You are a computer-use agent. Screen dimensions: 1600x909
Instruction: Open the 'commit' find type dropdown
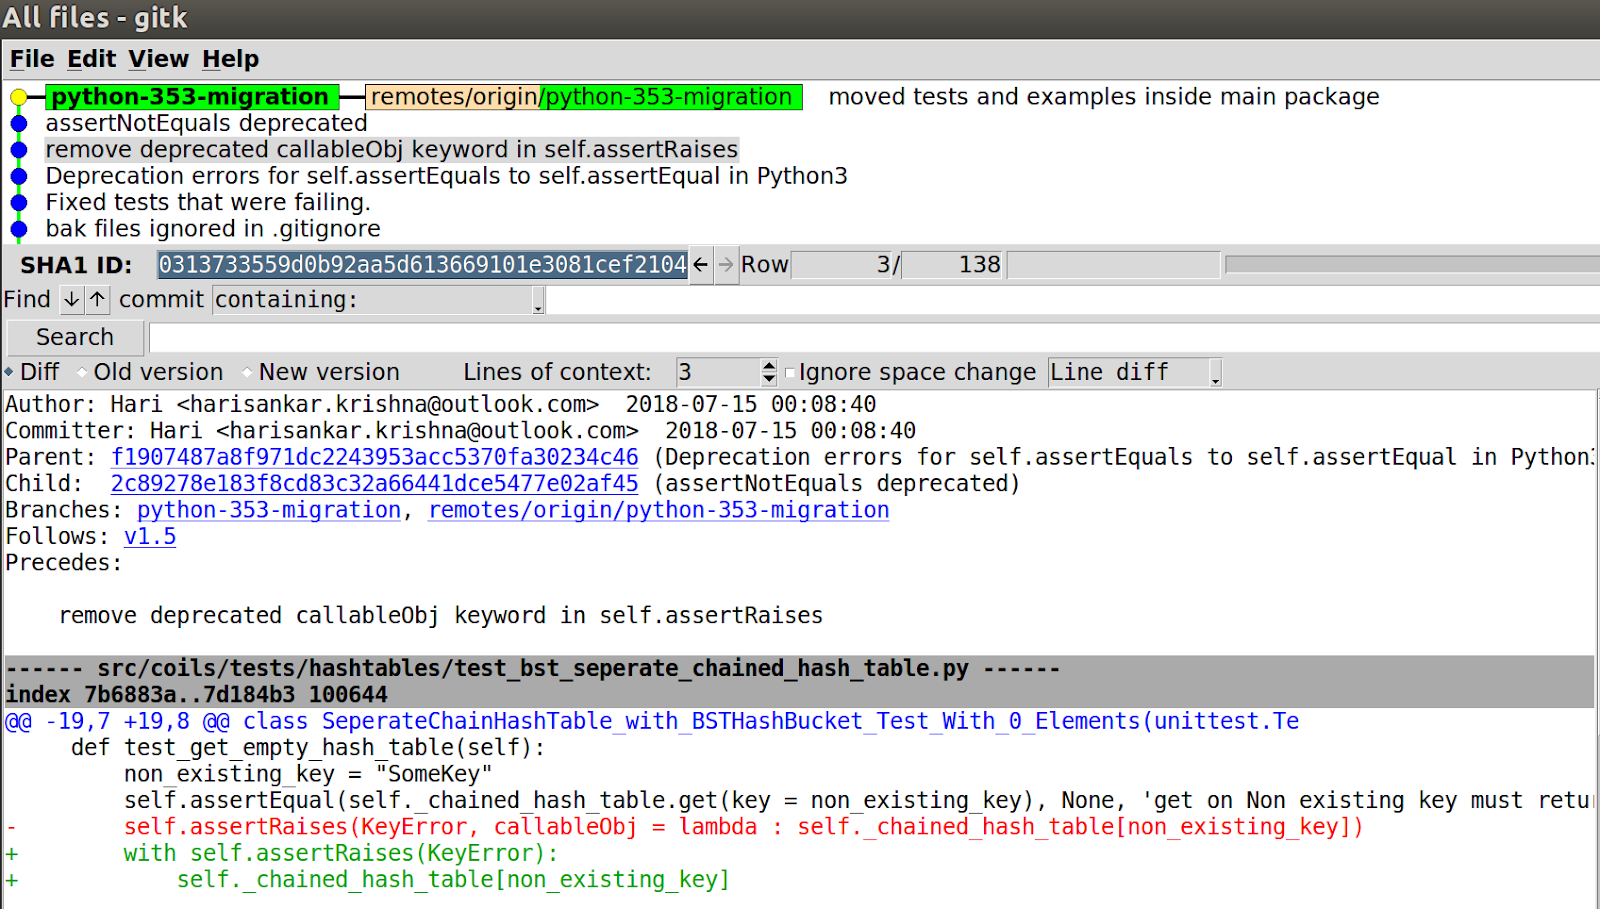click(x=161, y=299)
